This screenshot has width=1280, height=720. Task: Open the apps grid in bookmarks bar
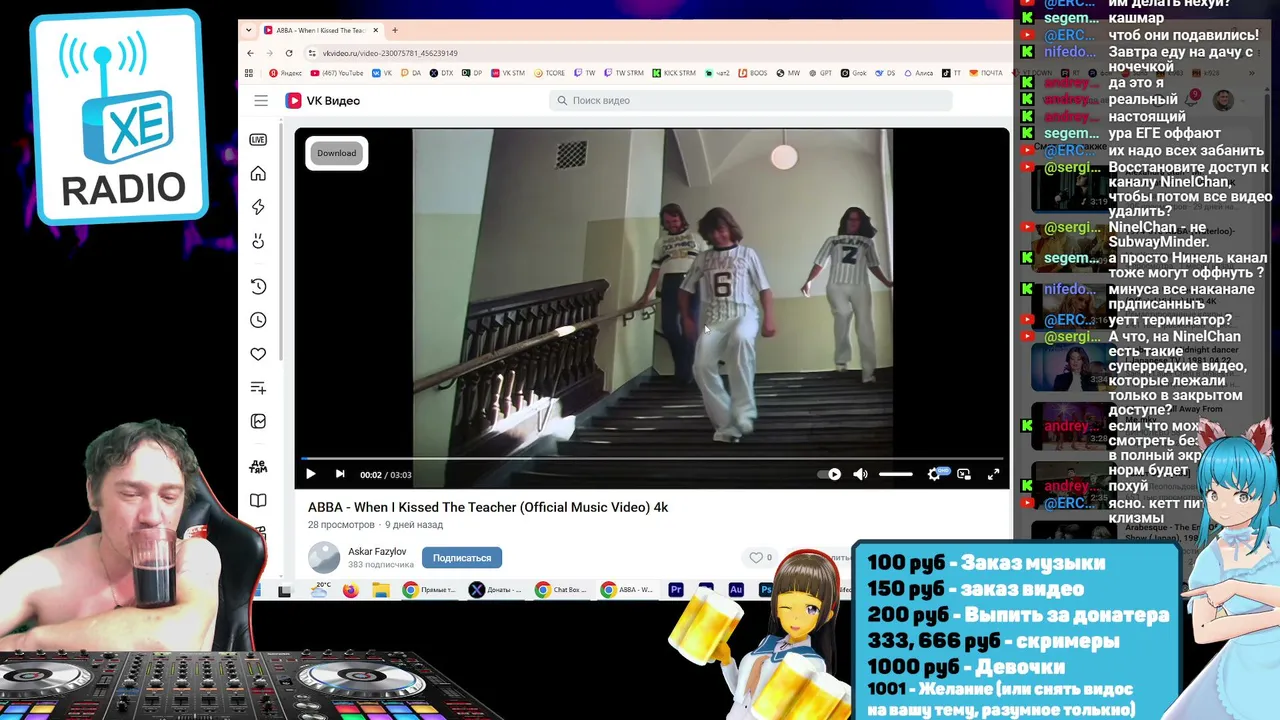click(x=249, y=73)
